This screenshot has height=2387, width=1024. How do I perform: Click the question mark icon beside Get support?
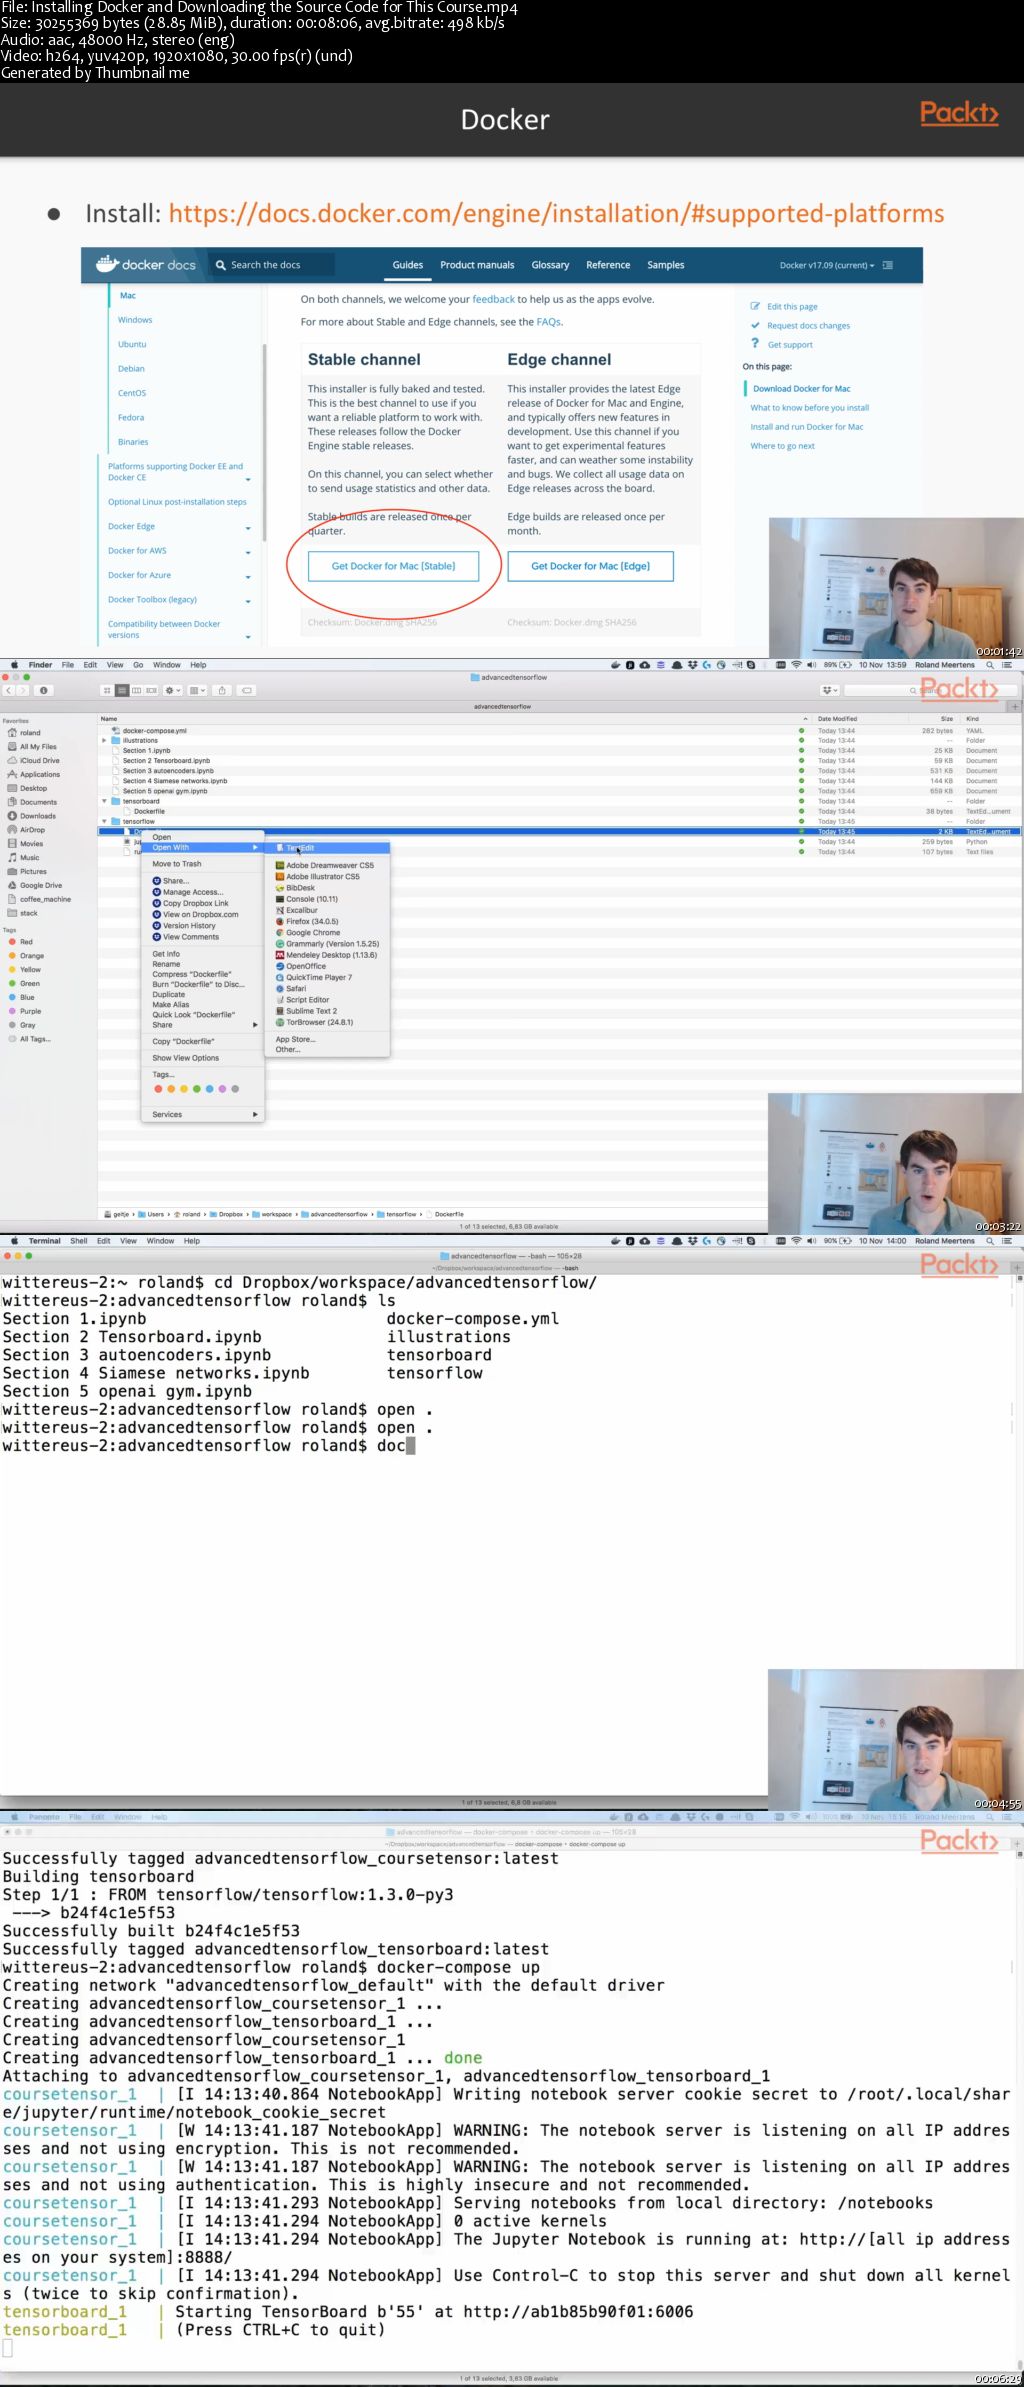point(755,344)
